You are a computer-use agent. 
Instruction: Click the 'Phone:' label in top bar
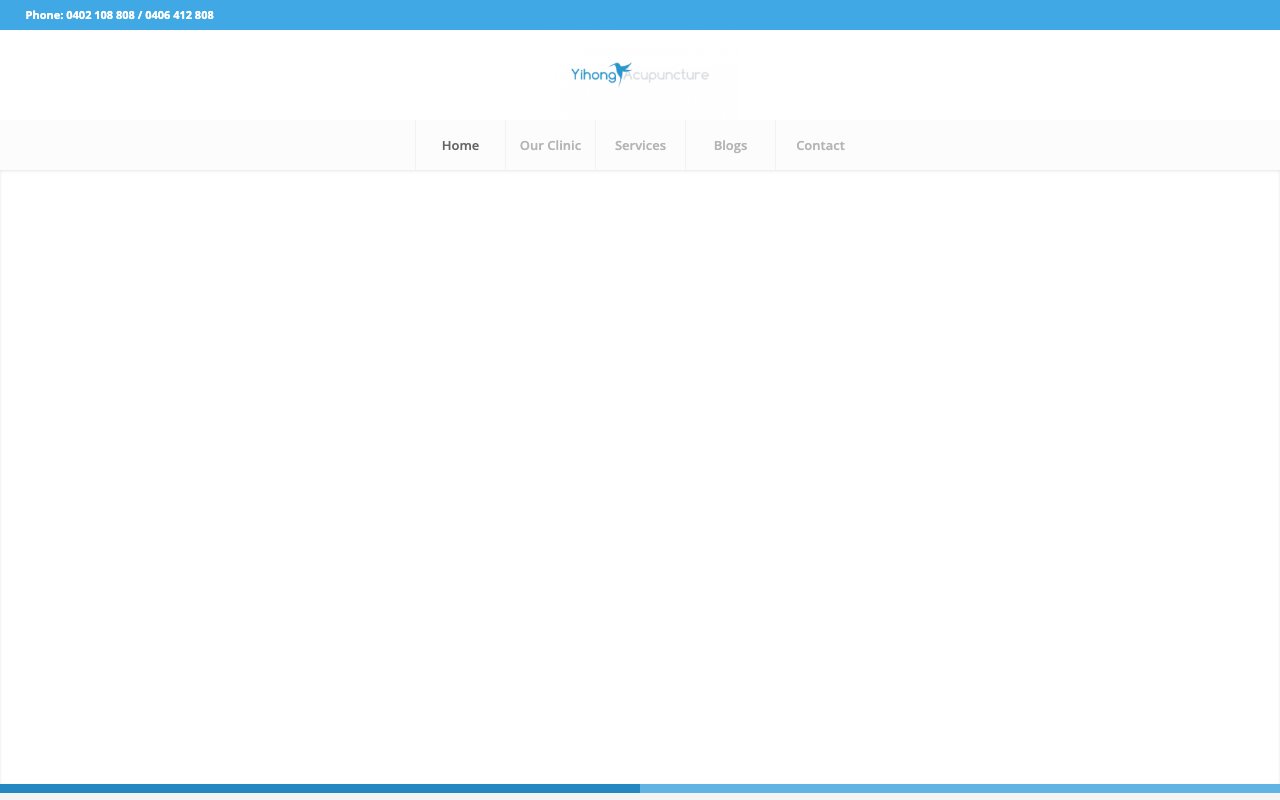44,15
